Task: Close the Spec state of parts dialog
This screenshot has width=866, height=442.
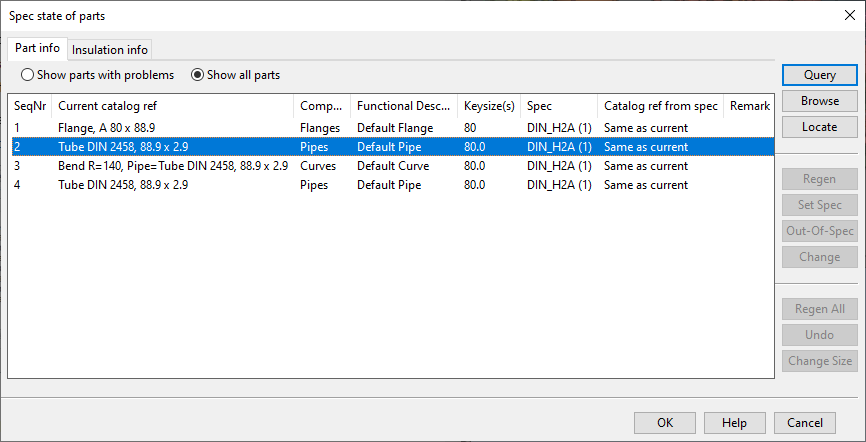Action: pyautogui.click(x=849, y=15)
